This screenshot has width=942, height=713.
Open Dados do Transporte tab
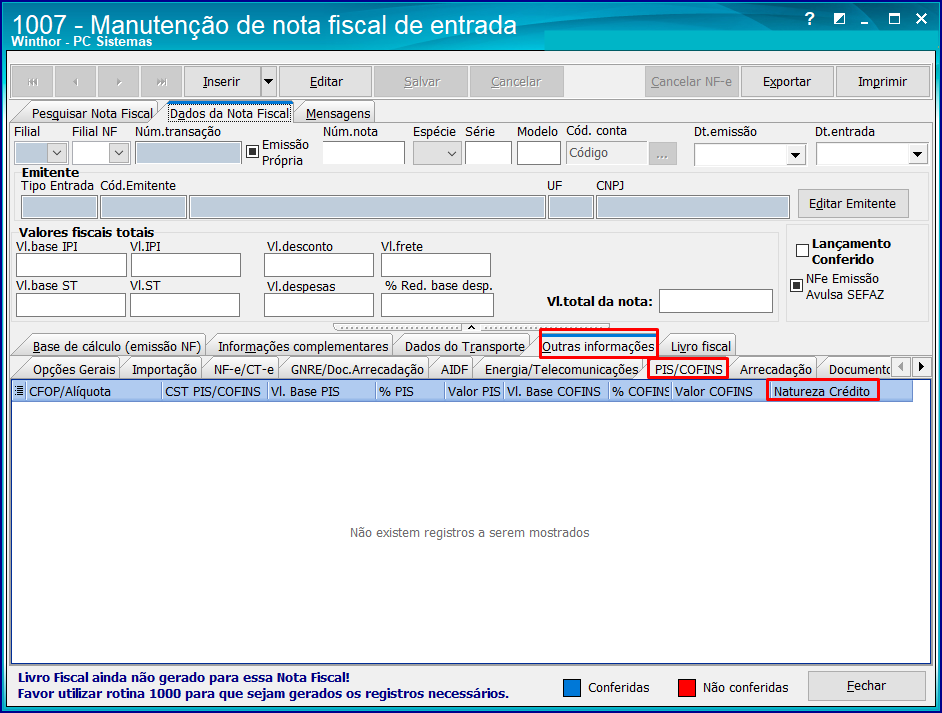[x=464, y=347]
